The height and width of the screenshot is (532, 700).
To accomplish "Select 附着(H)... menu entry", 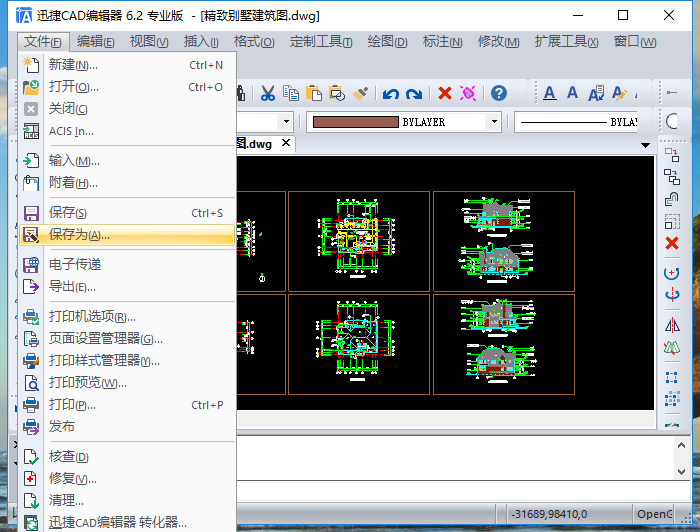I will (127, 183).
